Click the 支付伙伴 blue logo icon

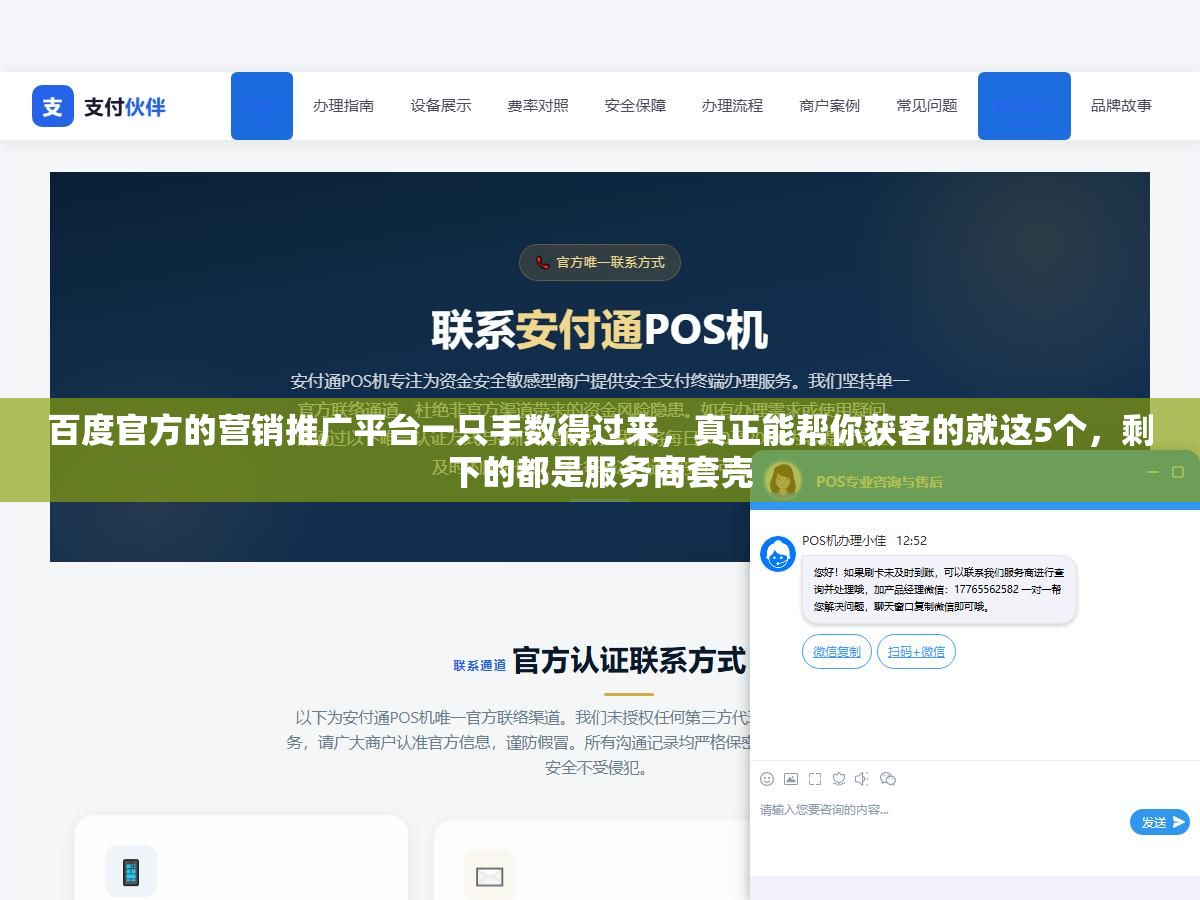(53, 106)
